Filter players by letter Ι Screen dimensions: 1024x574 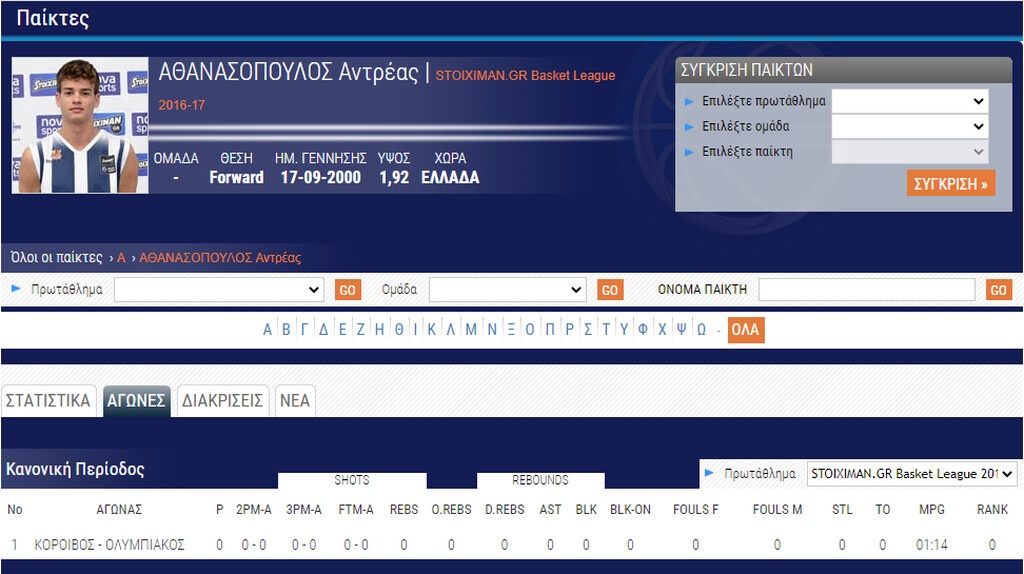(415, 330)
